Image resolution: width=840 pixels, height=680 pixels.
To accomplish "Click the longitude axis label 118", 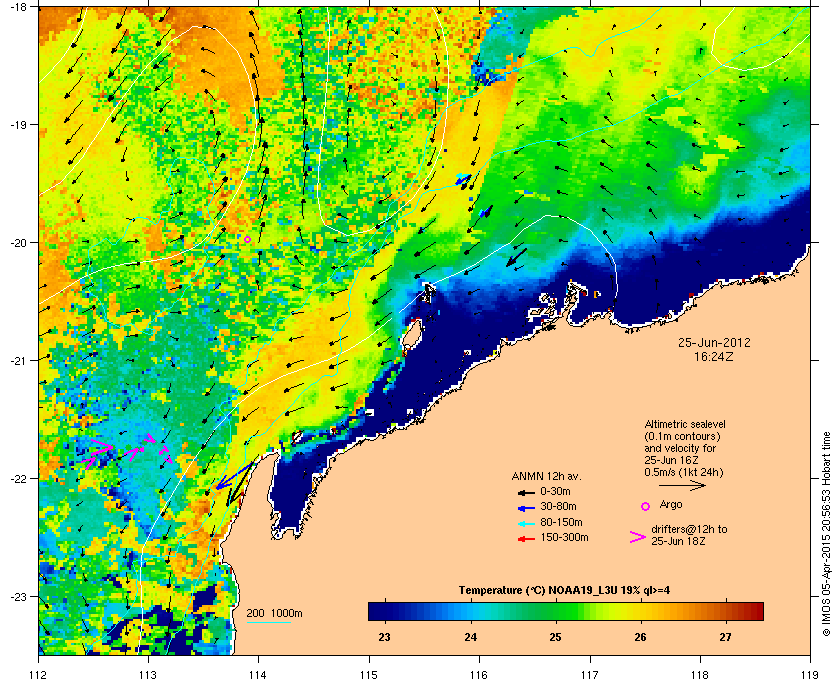I will [700, 674].
